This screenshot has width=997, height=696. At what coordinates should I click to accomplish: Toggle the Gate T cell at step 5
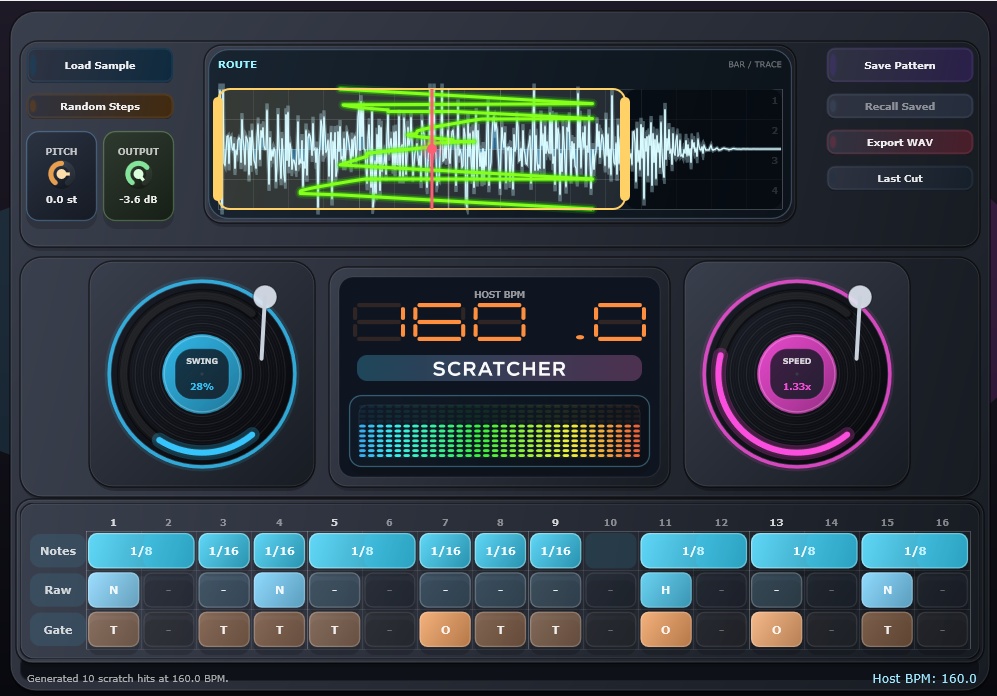334,630
